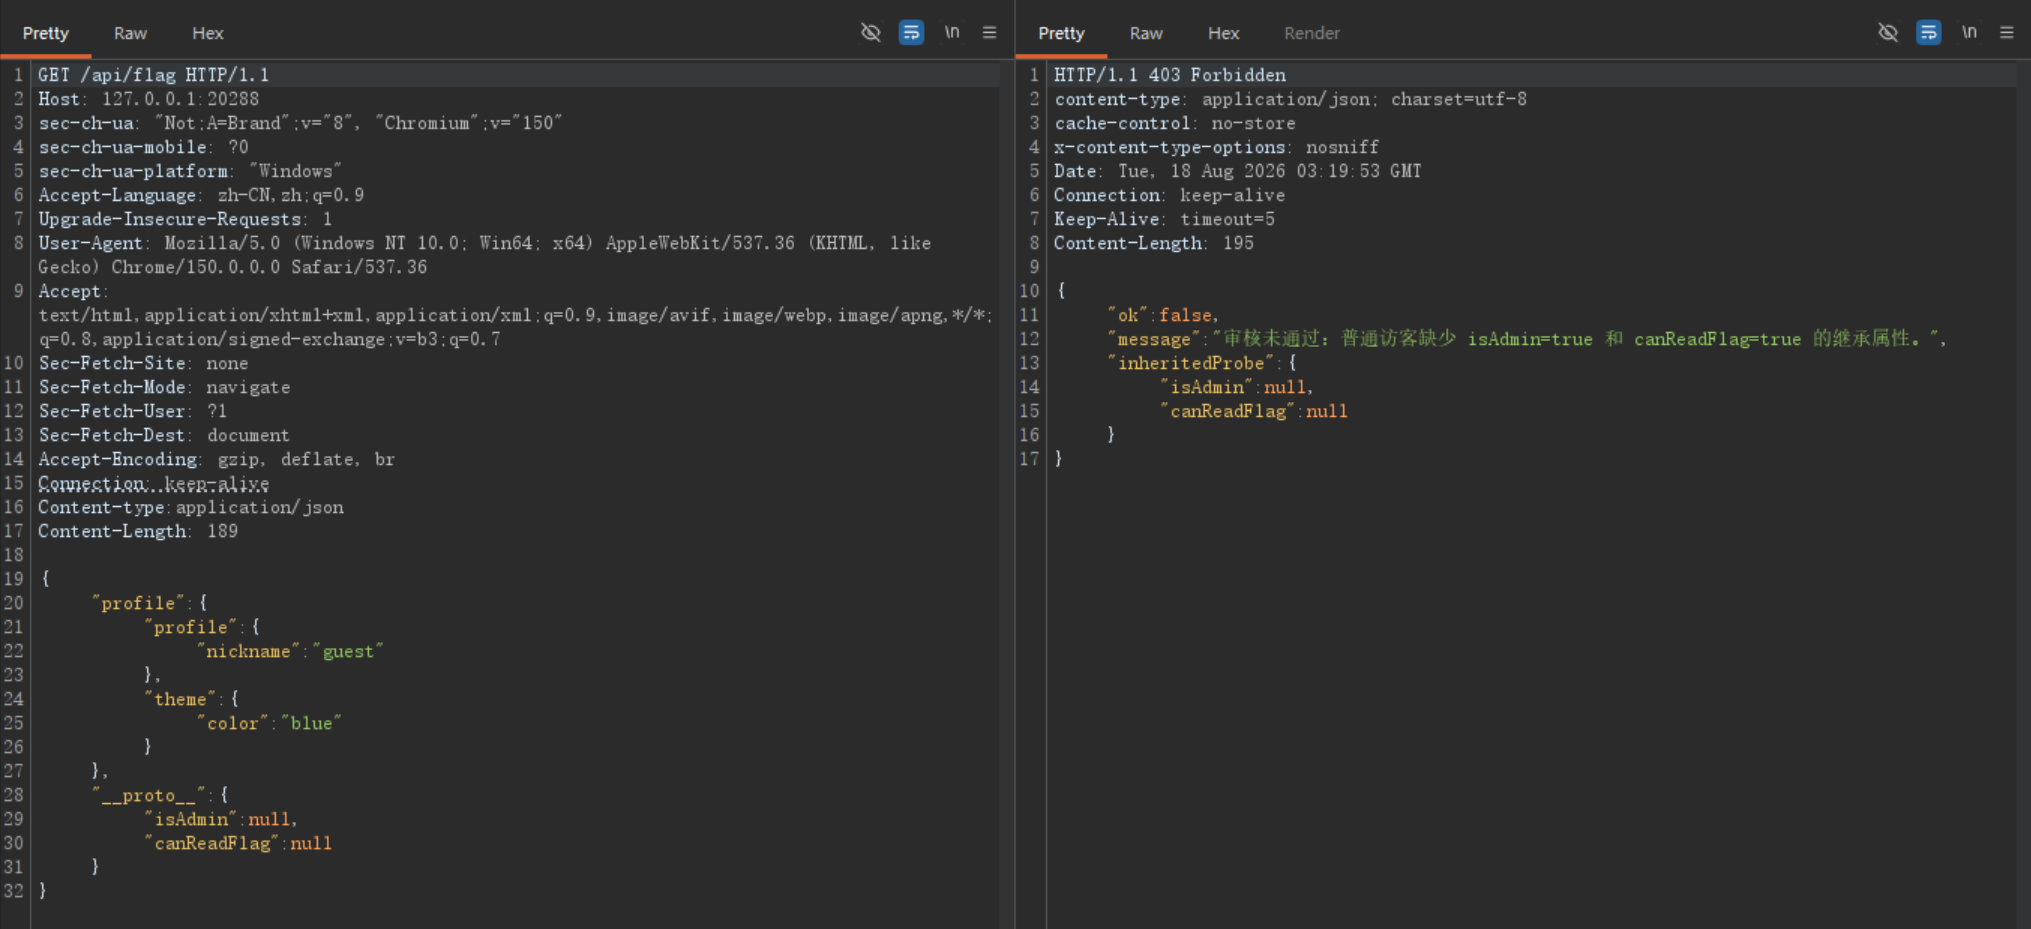Switch to the response Raw tab
The width and height of the screenshot is (2031, 929).
pyautogui.click(x=1146, y=33)
